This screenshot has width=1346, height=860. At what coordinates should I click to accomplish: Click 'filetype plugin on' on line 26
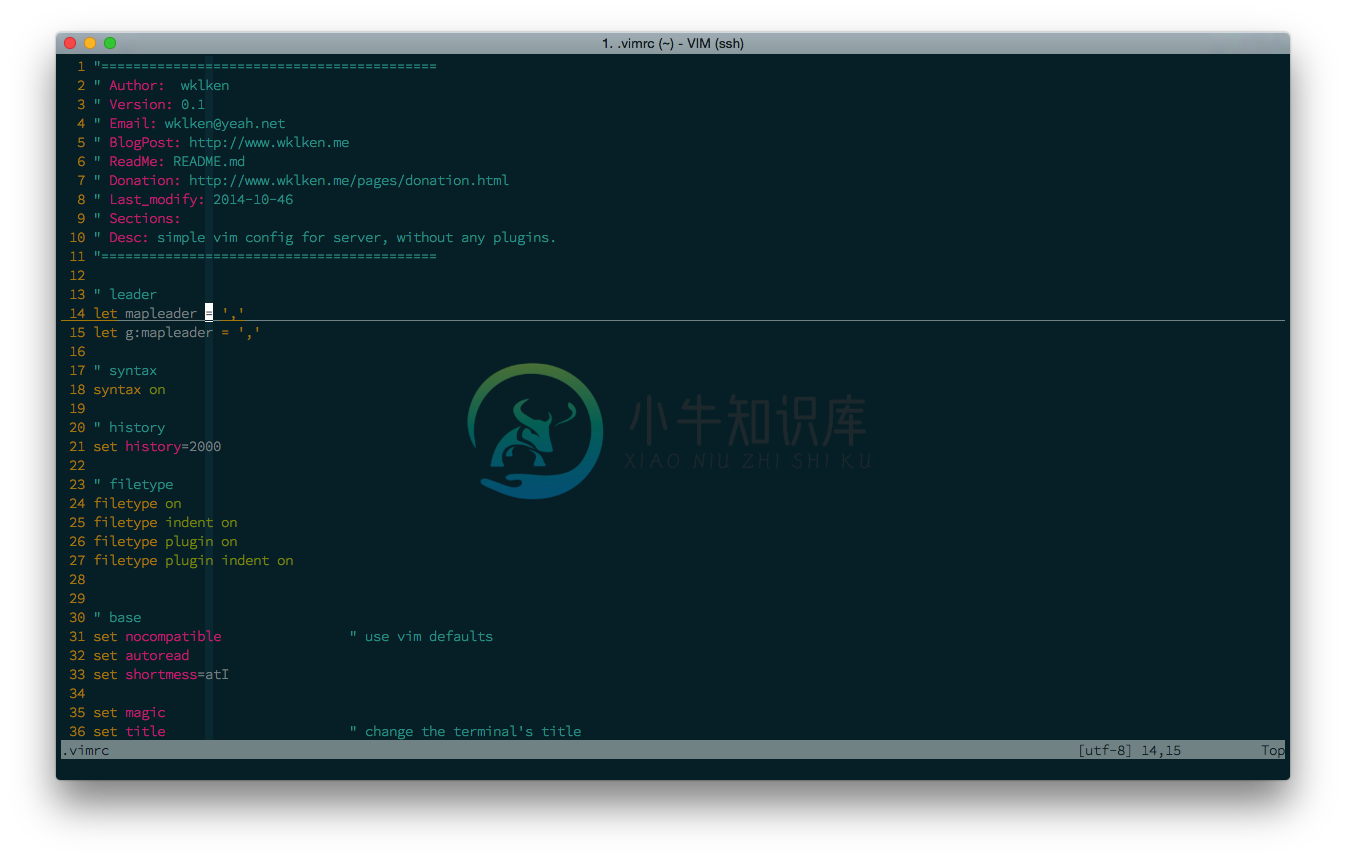(165, 541)
